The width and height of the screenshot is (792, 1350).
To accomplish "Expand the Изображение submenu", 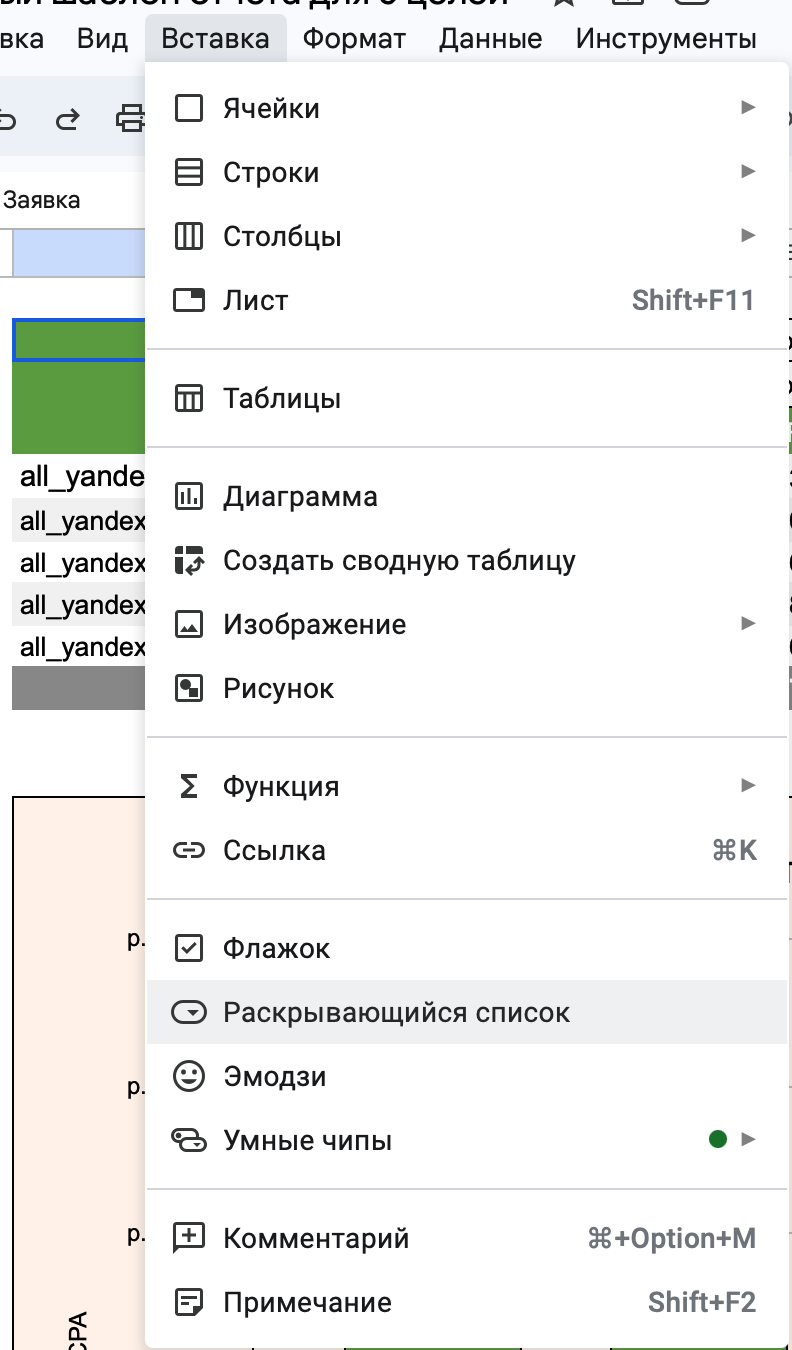I will [x=748, y=623].
